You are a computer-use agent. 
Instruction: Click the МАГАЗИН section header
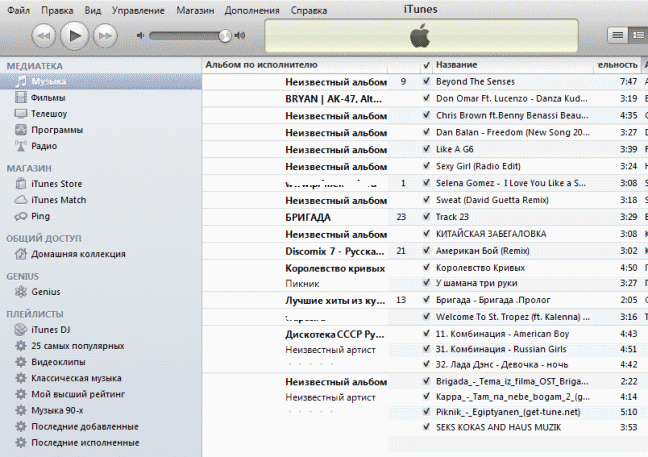29,168
